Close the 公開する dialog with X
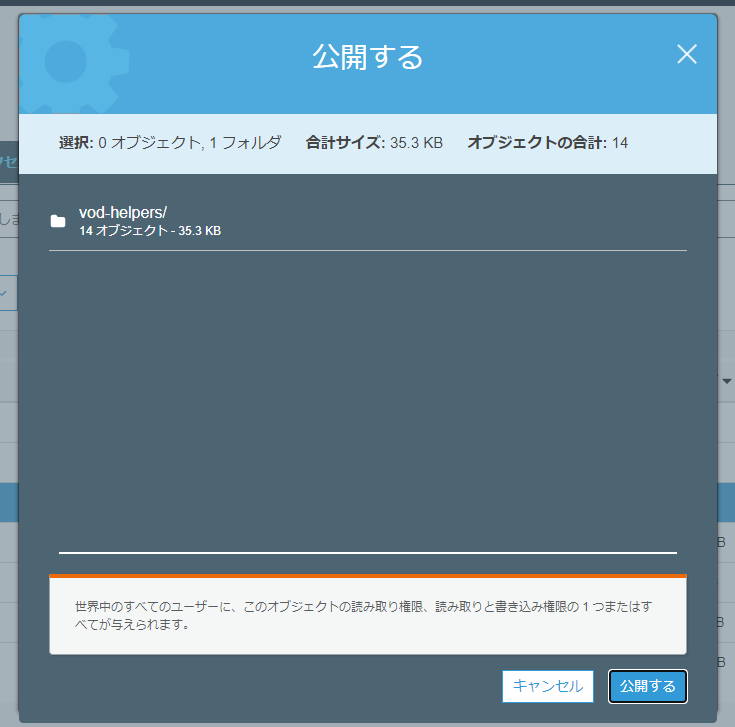This screenshot has height=727, width=735. tap(687, 54)
